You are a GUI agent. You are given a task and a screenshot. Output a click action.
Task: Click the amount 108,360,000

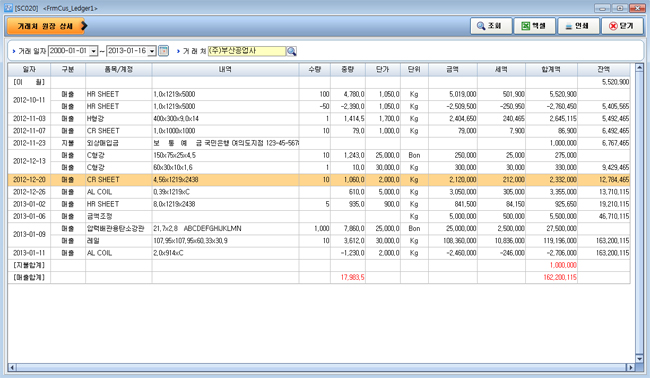(453, 241)
